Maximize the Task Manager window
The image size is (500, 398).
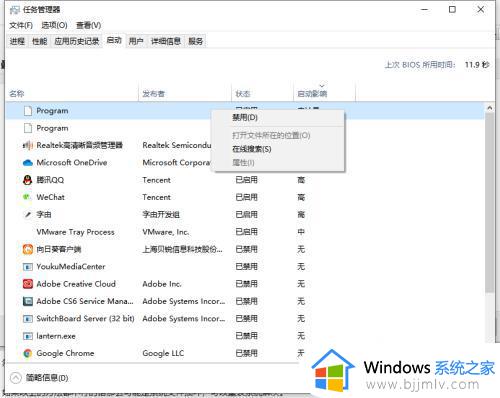(x=452, y=10)
